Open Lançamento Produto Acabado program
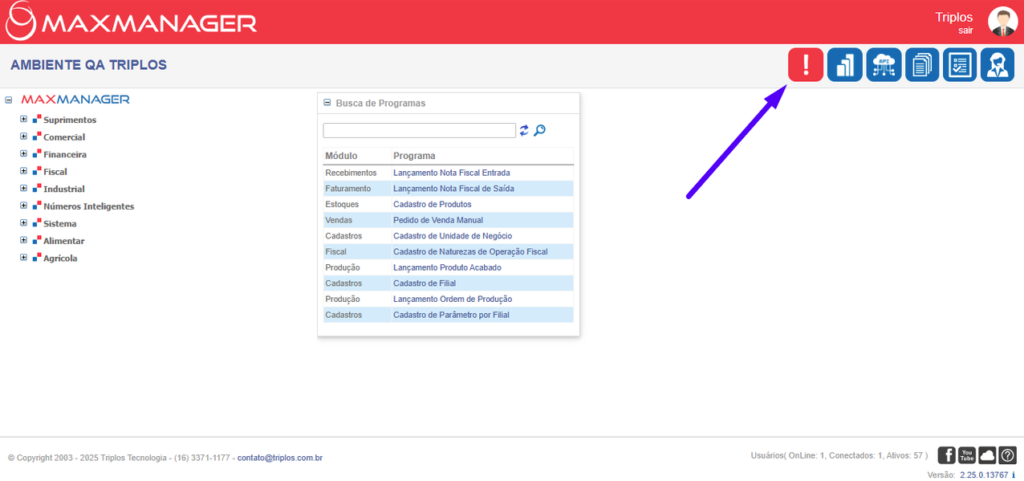The width and height of the screenshot is (1024, 481). click(x=447, y=268)
